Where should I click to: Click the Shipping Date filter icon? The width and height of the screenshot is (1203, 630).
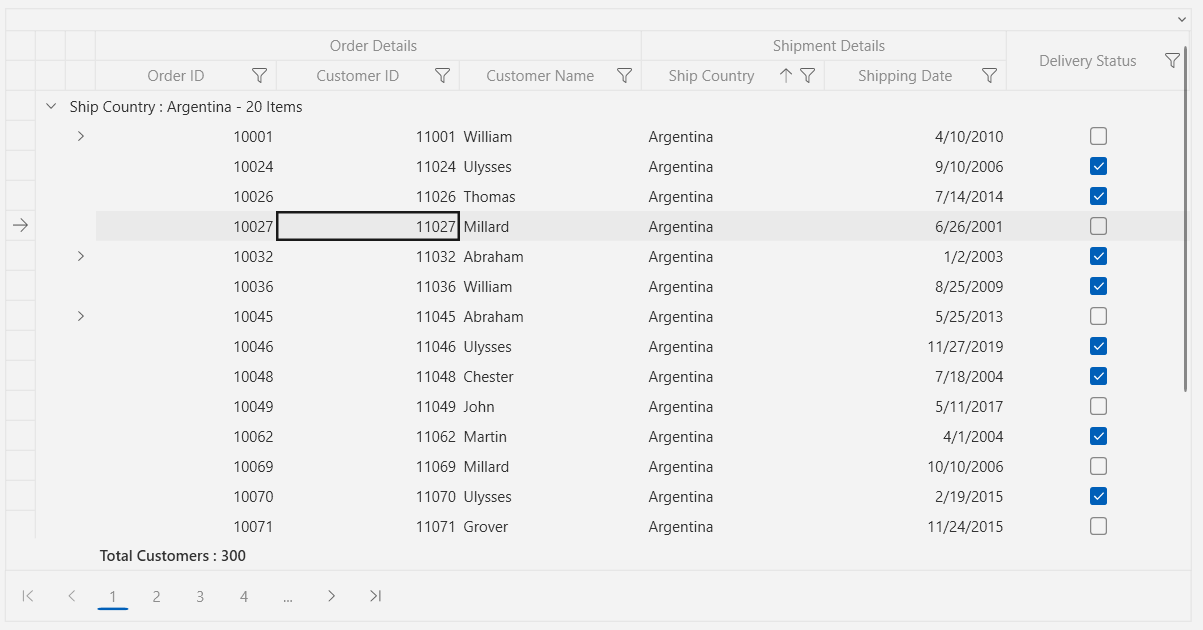[990, 75]
